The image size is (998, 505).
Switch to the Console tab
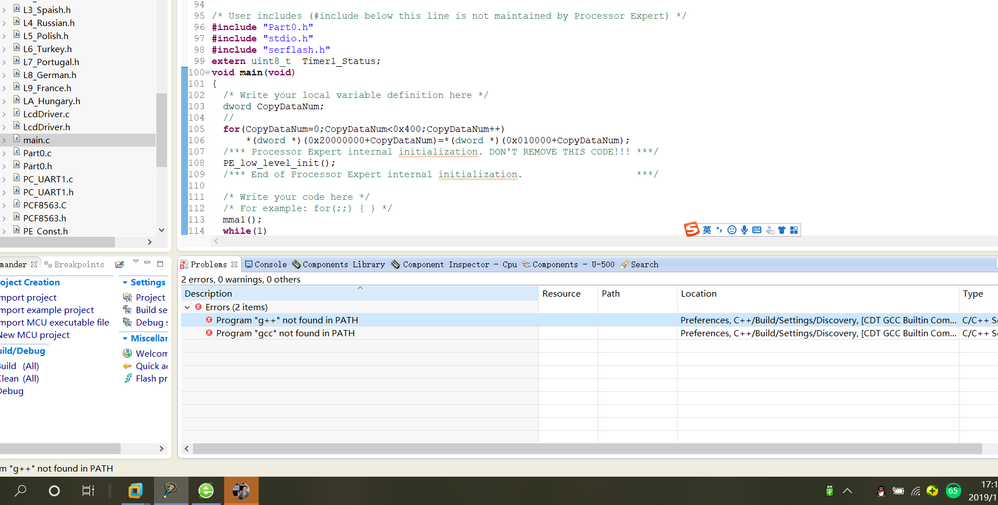pyautogui.click(x=266, y=264)
